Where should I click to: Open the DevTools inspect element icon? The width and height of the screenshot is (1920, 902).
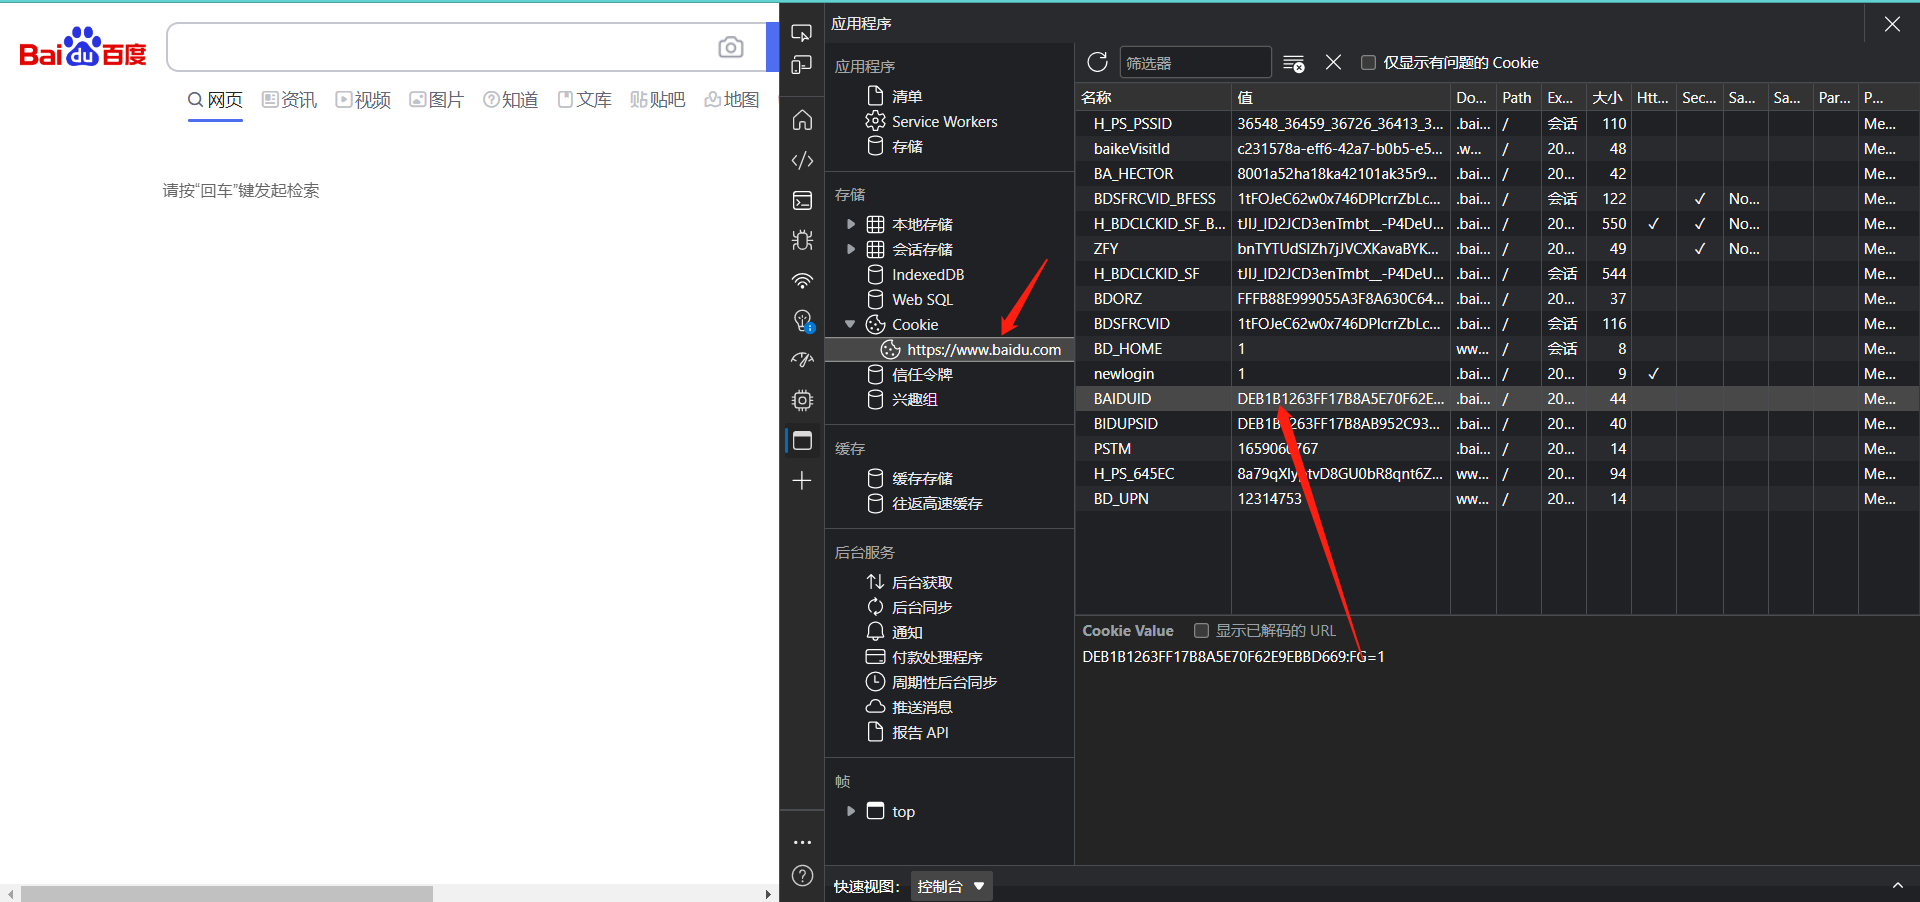802,33
